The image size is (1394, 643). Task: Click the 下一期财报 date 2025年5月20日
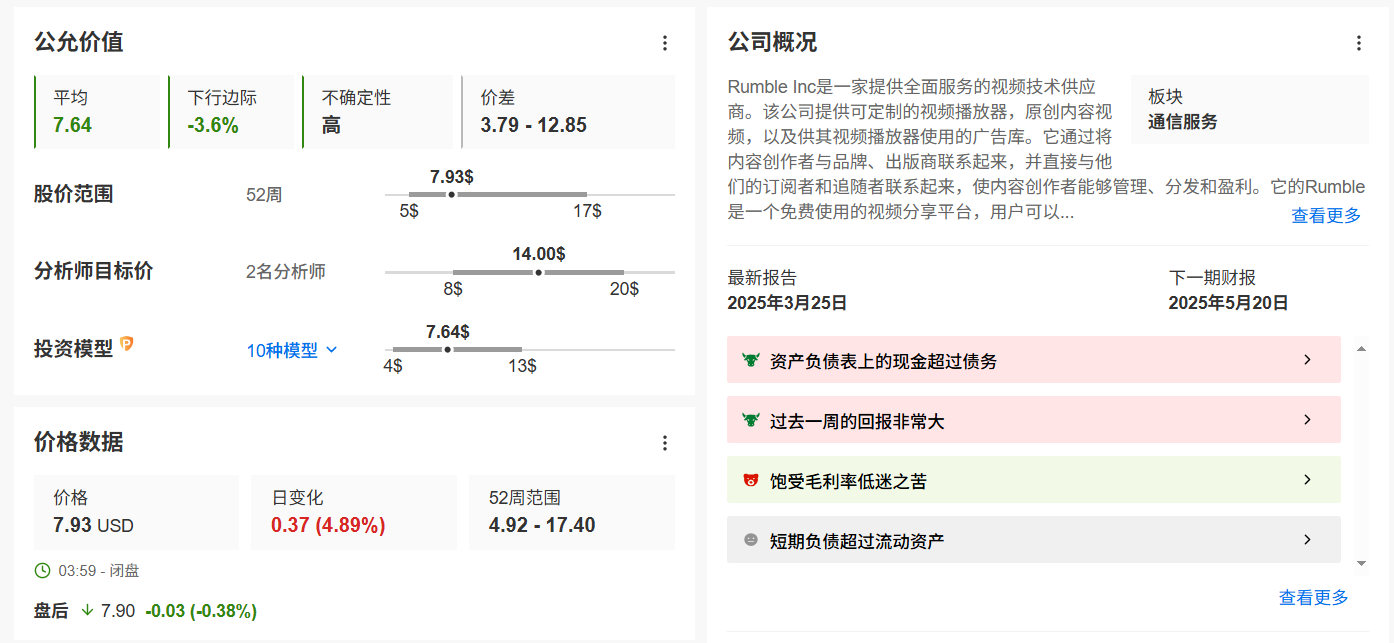pyautogui.click(x=1228, y=303)
